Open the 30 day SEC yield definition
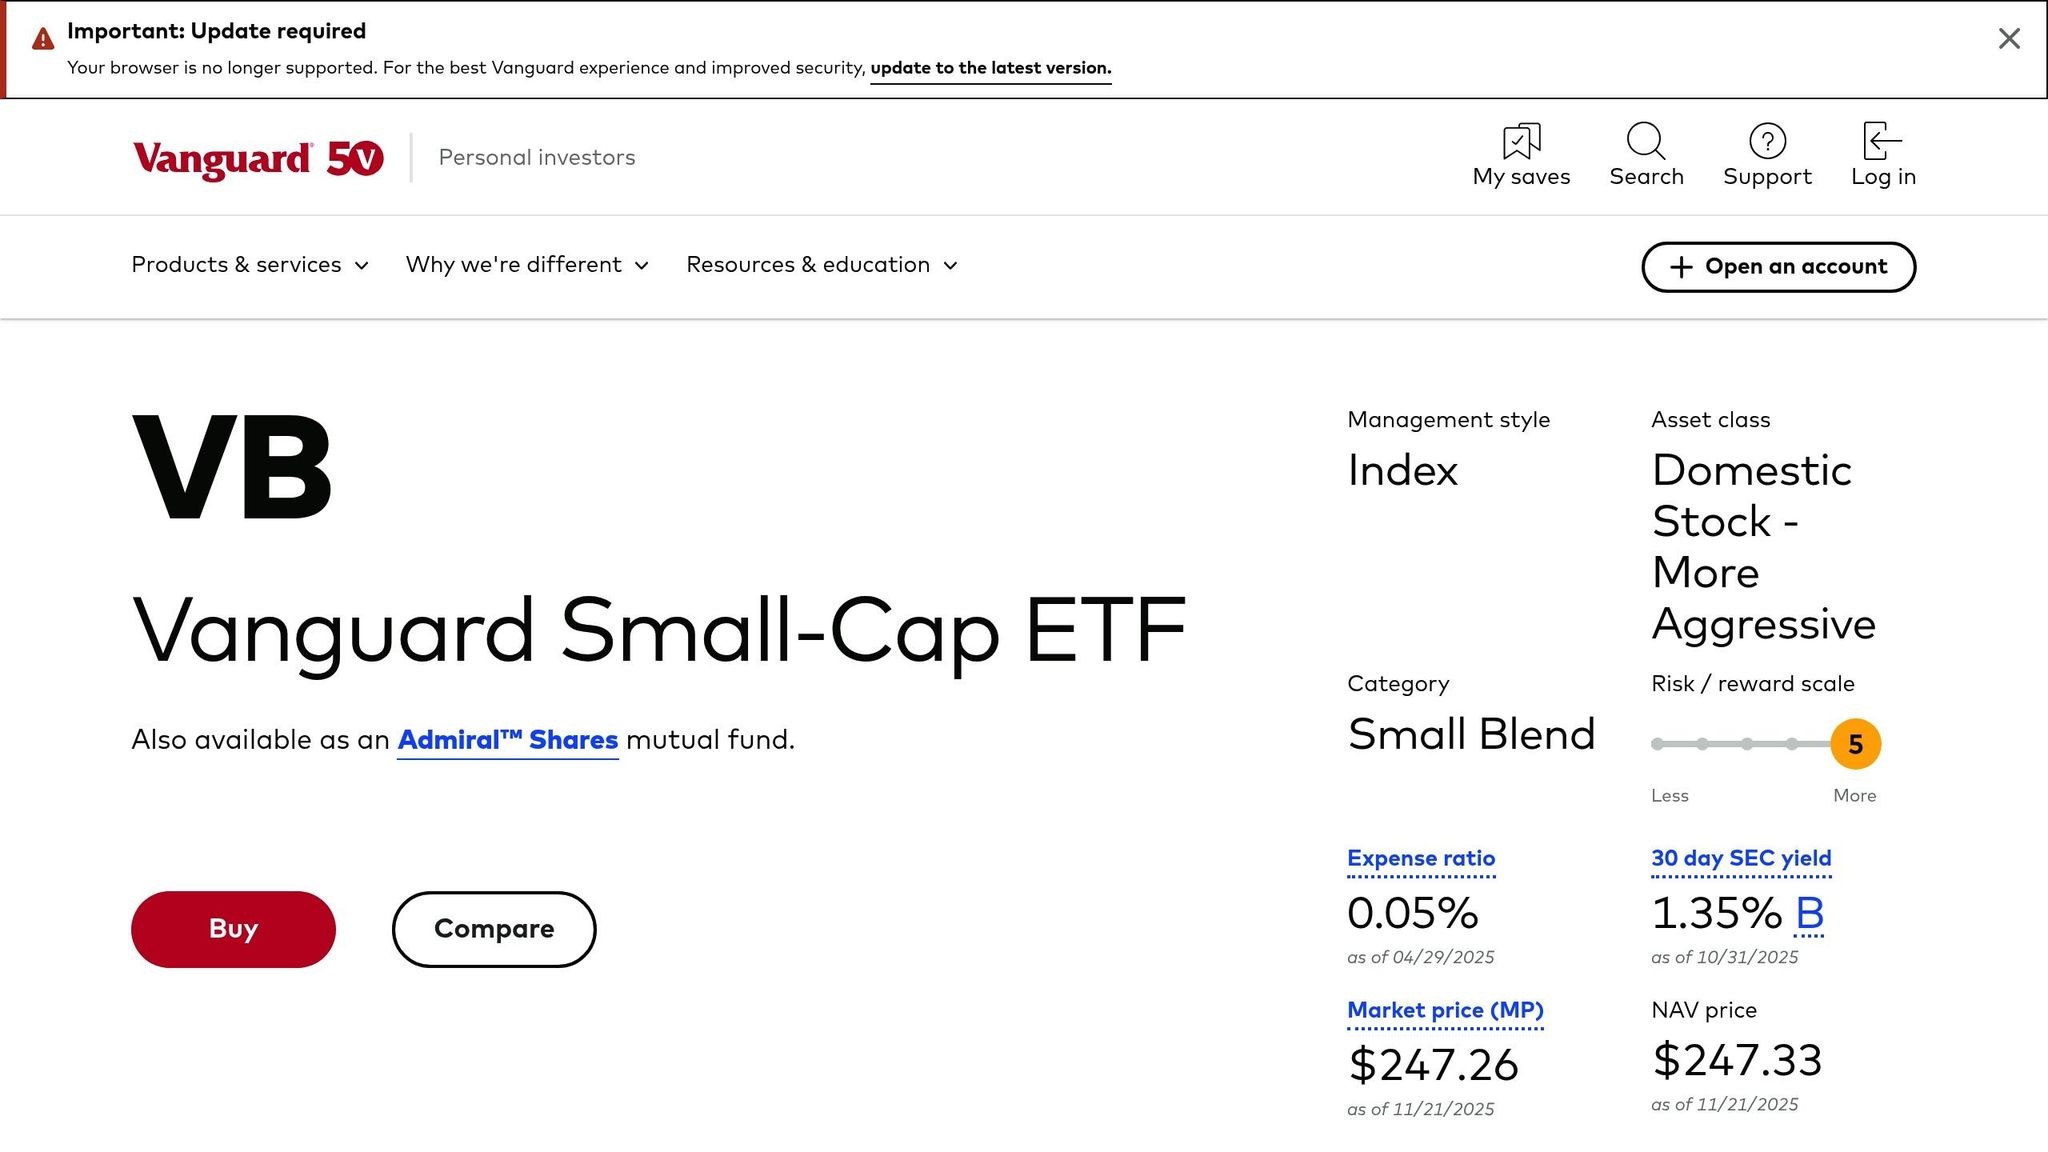 point(1740,858)
